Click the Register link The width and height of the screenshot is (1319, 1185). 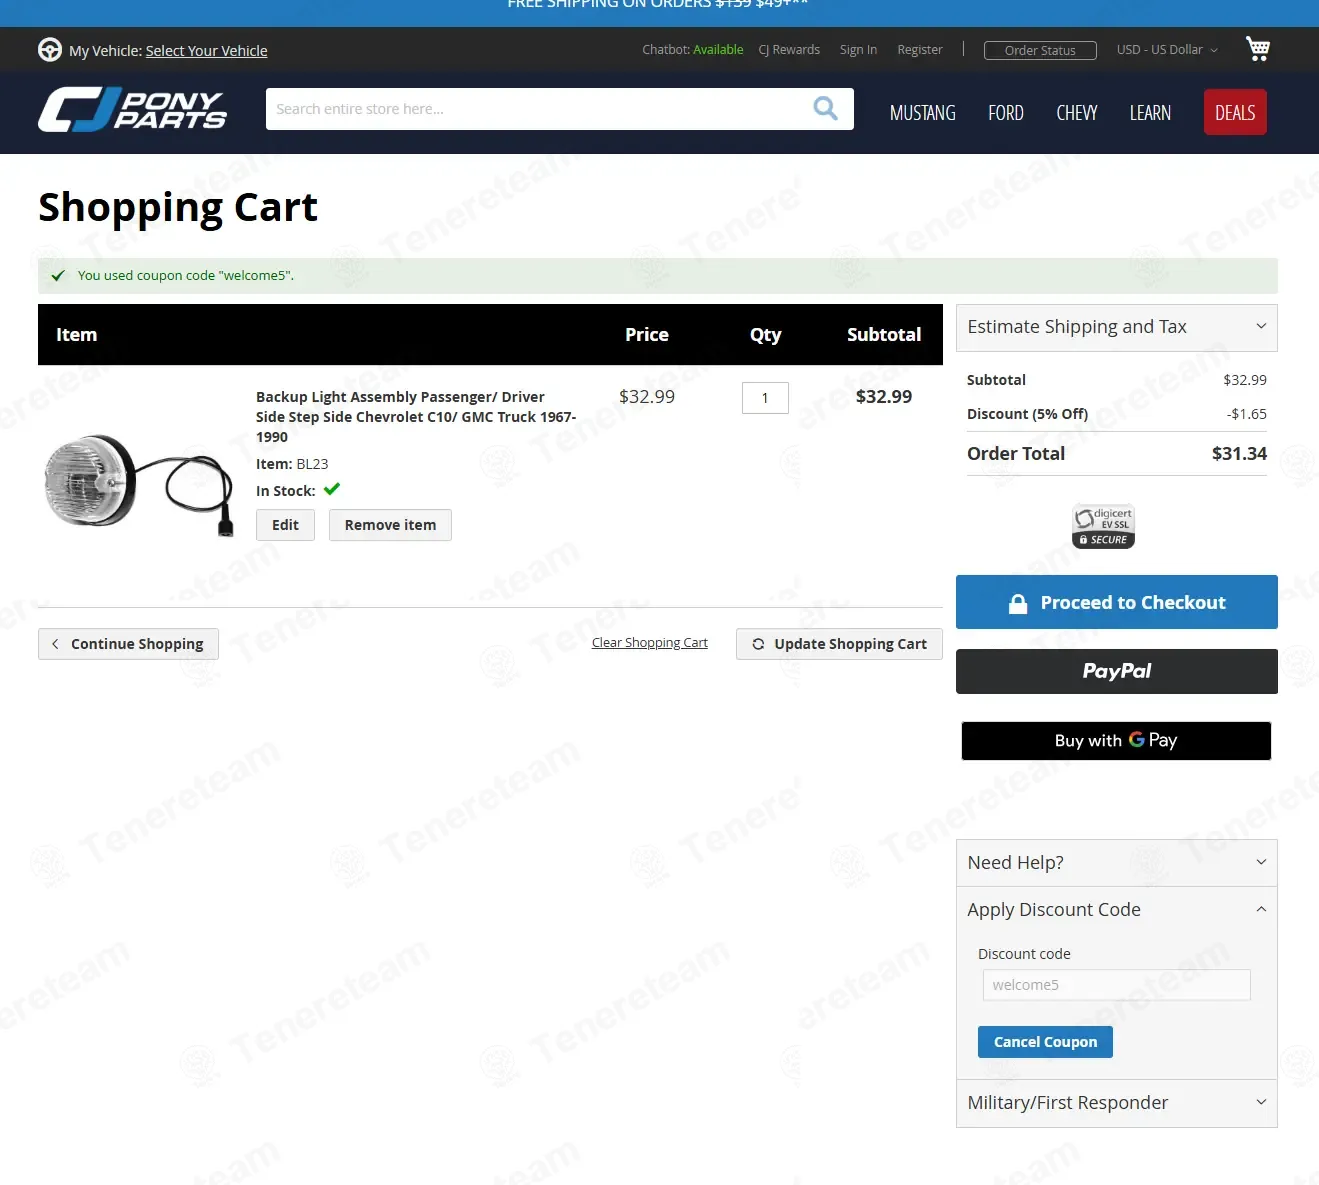coord(919,50)
